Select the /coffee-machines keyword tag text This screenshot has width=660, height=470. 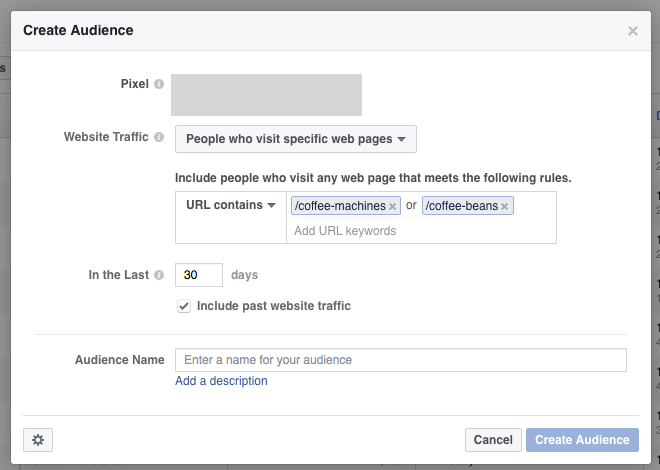point(340,206)
